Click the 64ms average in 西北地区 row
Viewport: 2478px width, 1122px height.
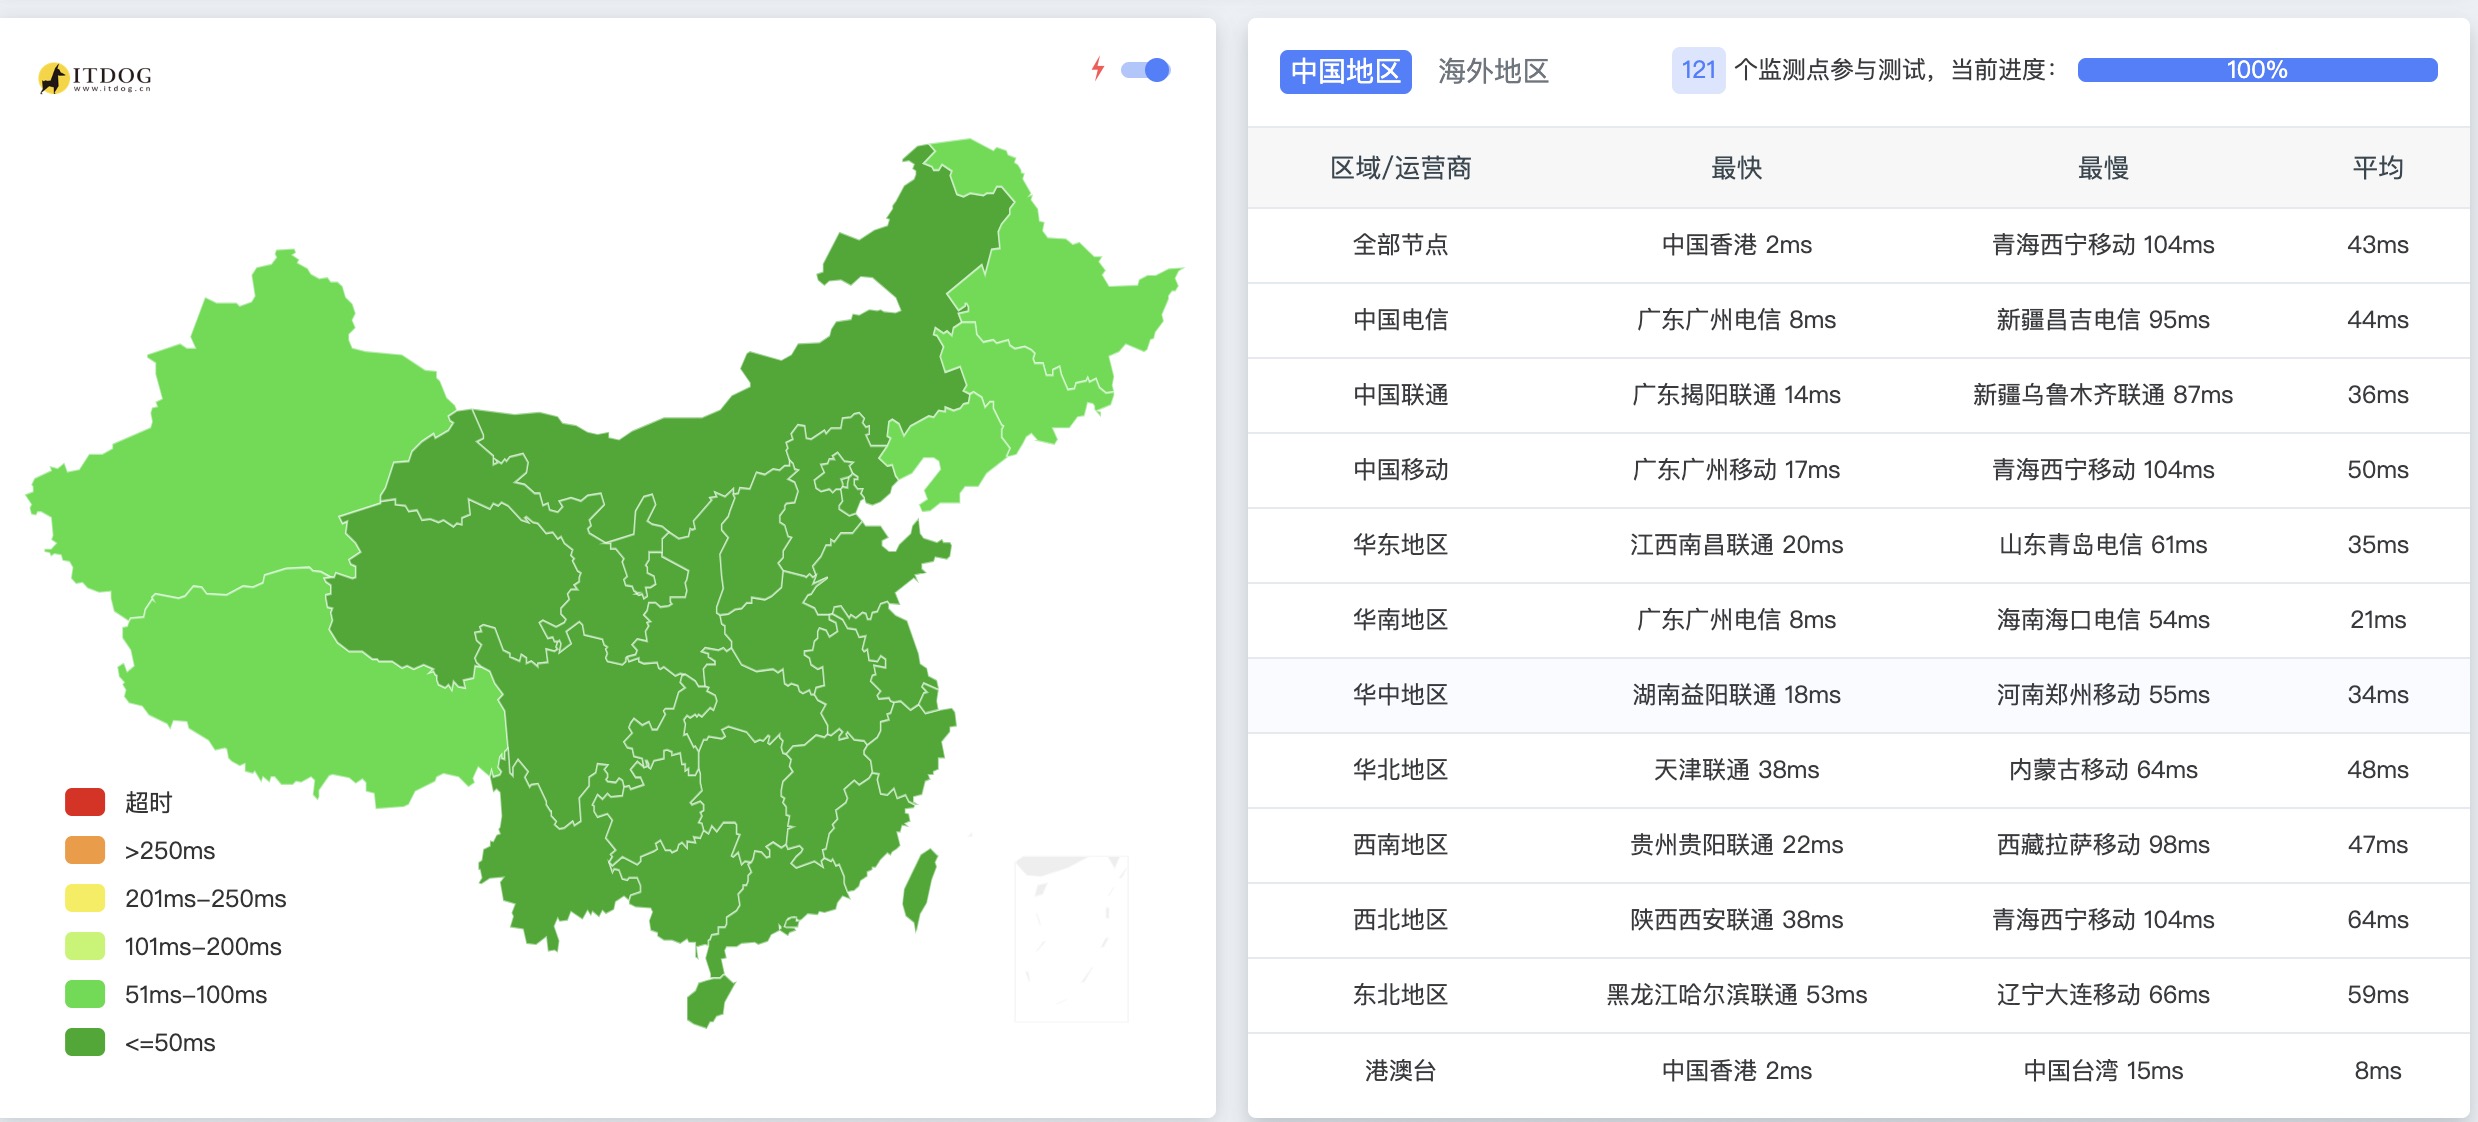pyautogui.click(x=2377, y=920)
